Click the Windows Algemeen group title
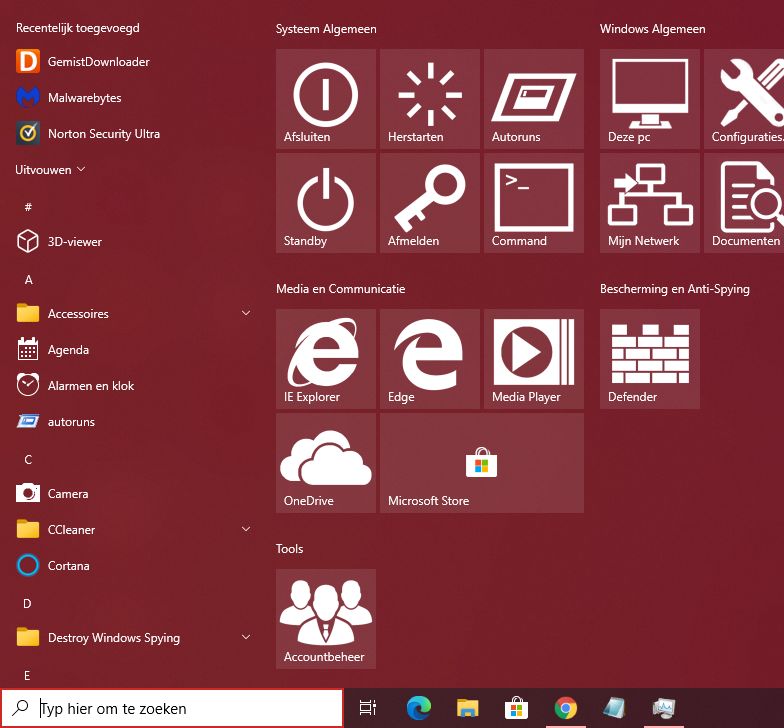784x728 pixels. click(x=652, y=29)
